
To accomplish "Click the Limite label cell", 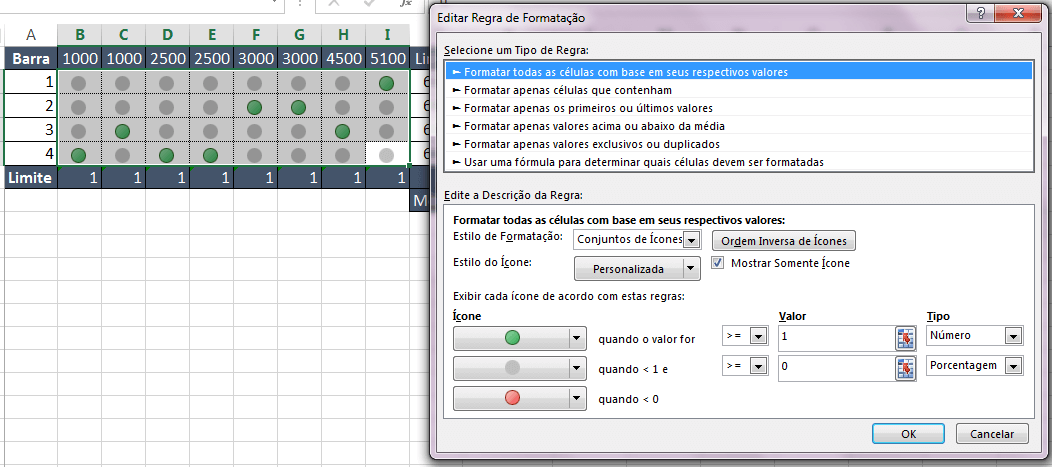I will point(31,178).
